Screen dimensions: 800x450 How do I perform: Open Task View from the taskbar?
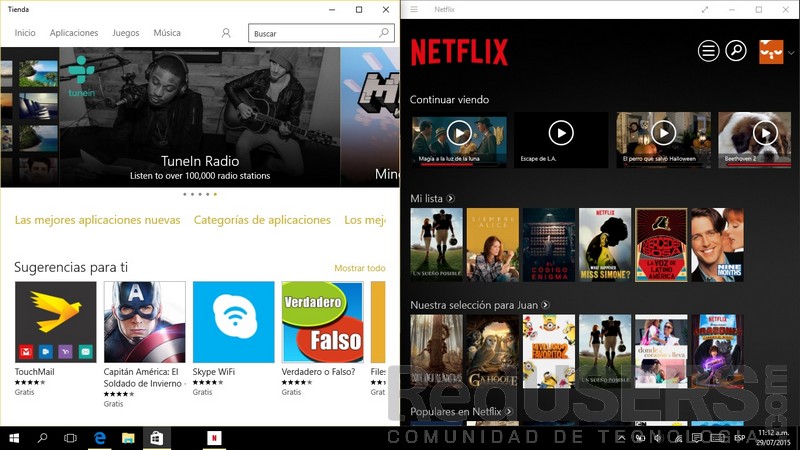click(x=70, y=438)
